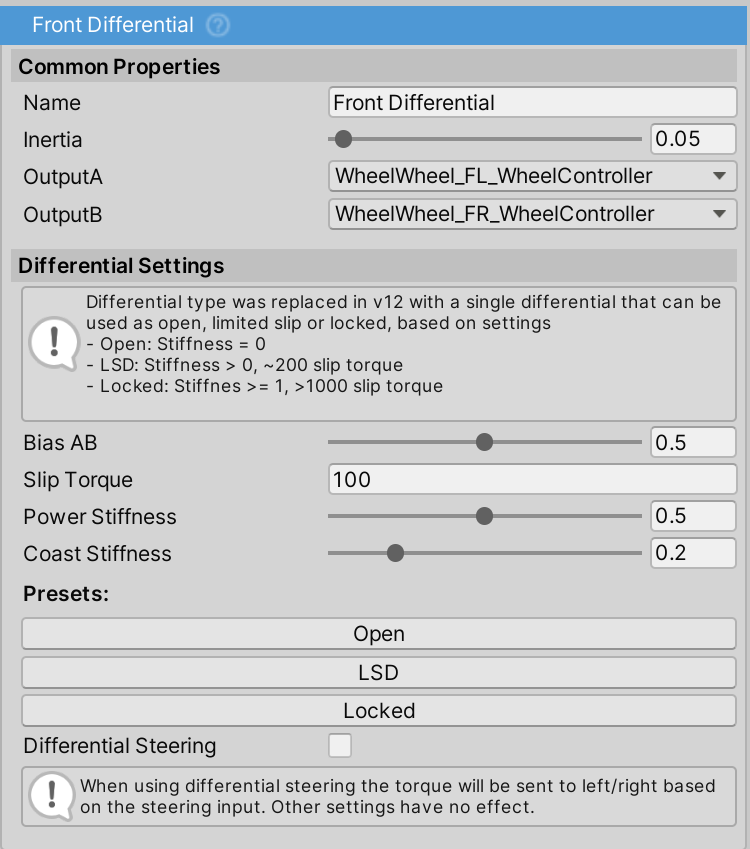Enable the Differential Steering checkbox

click(340, 745)
